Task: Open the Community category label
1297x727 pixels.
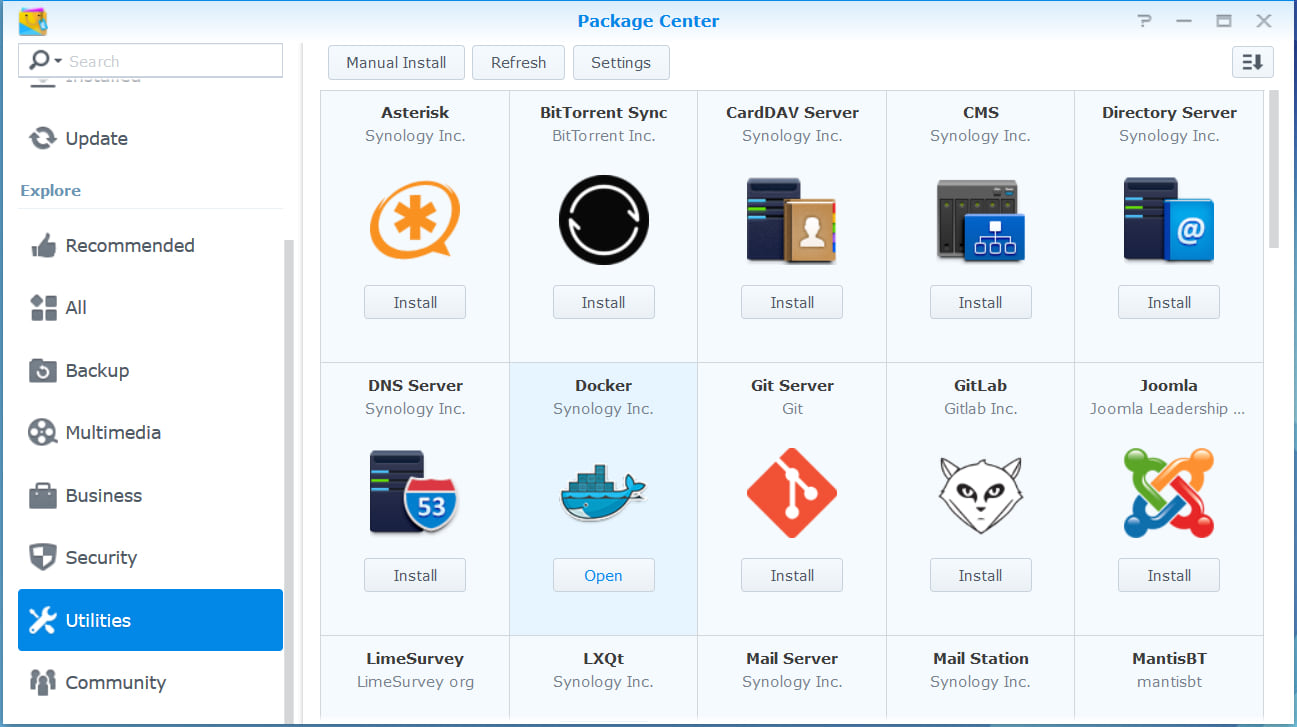Action: pyautogui.click(x=116, y=683)
